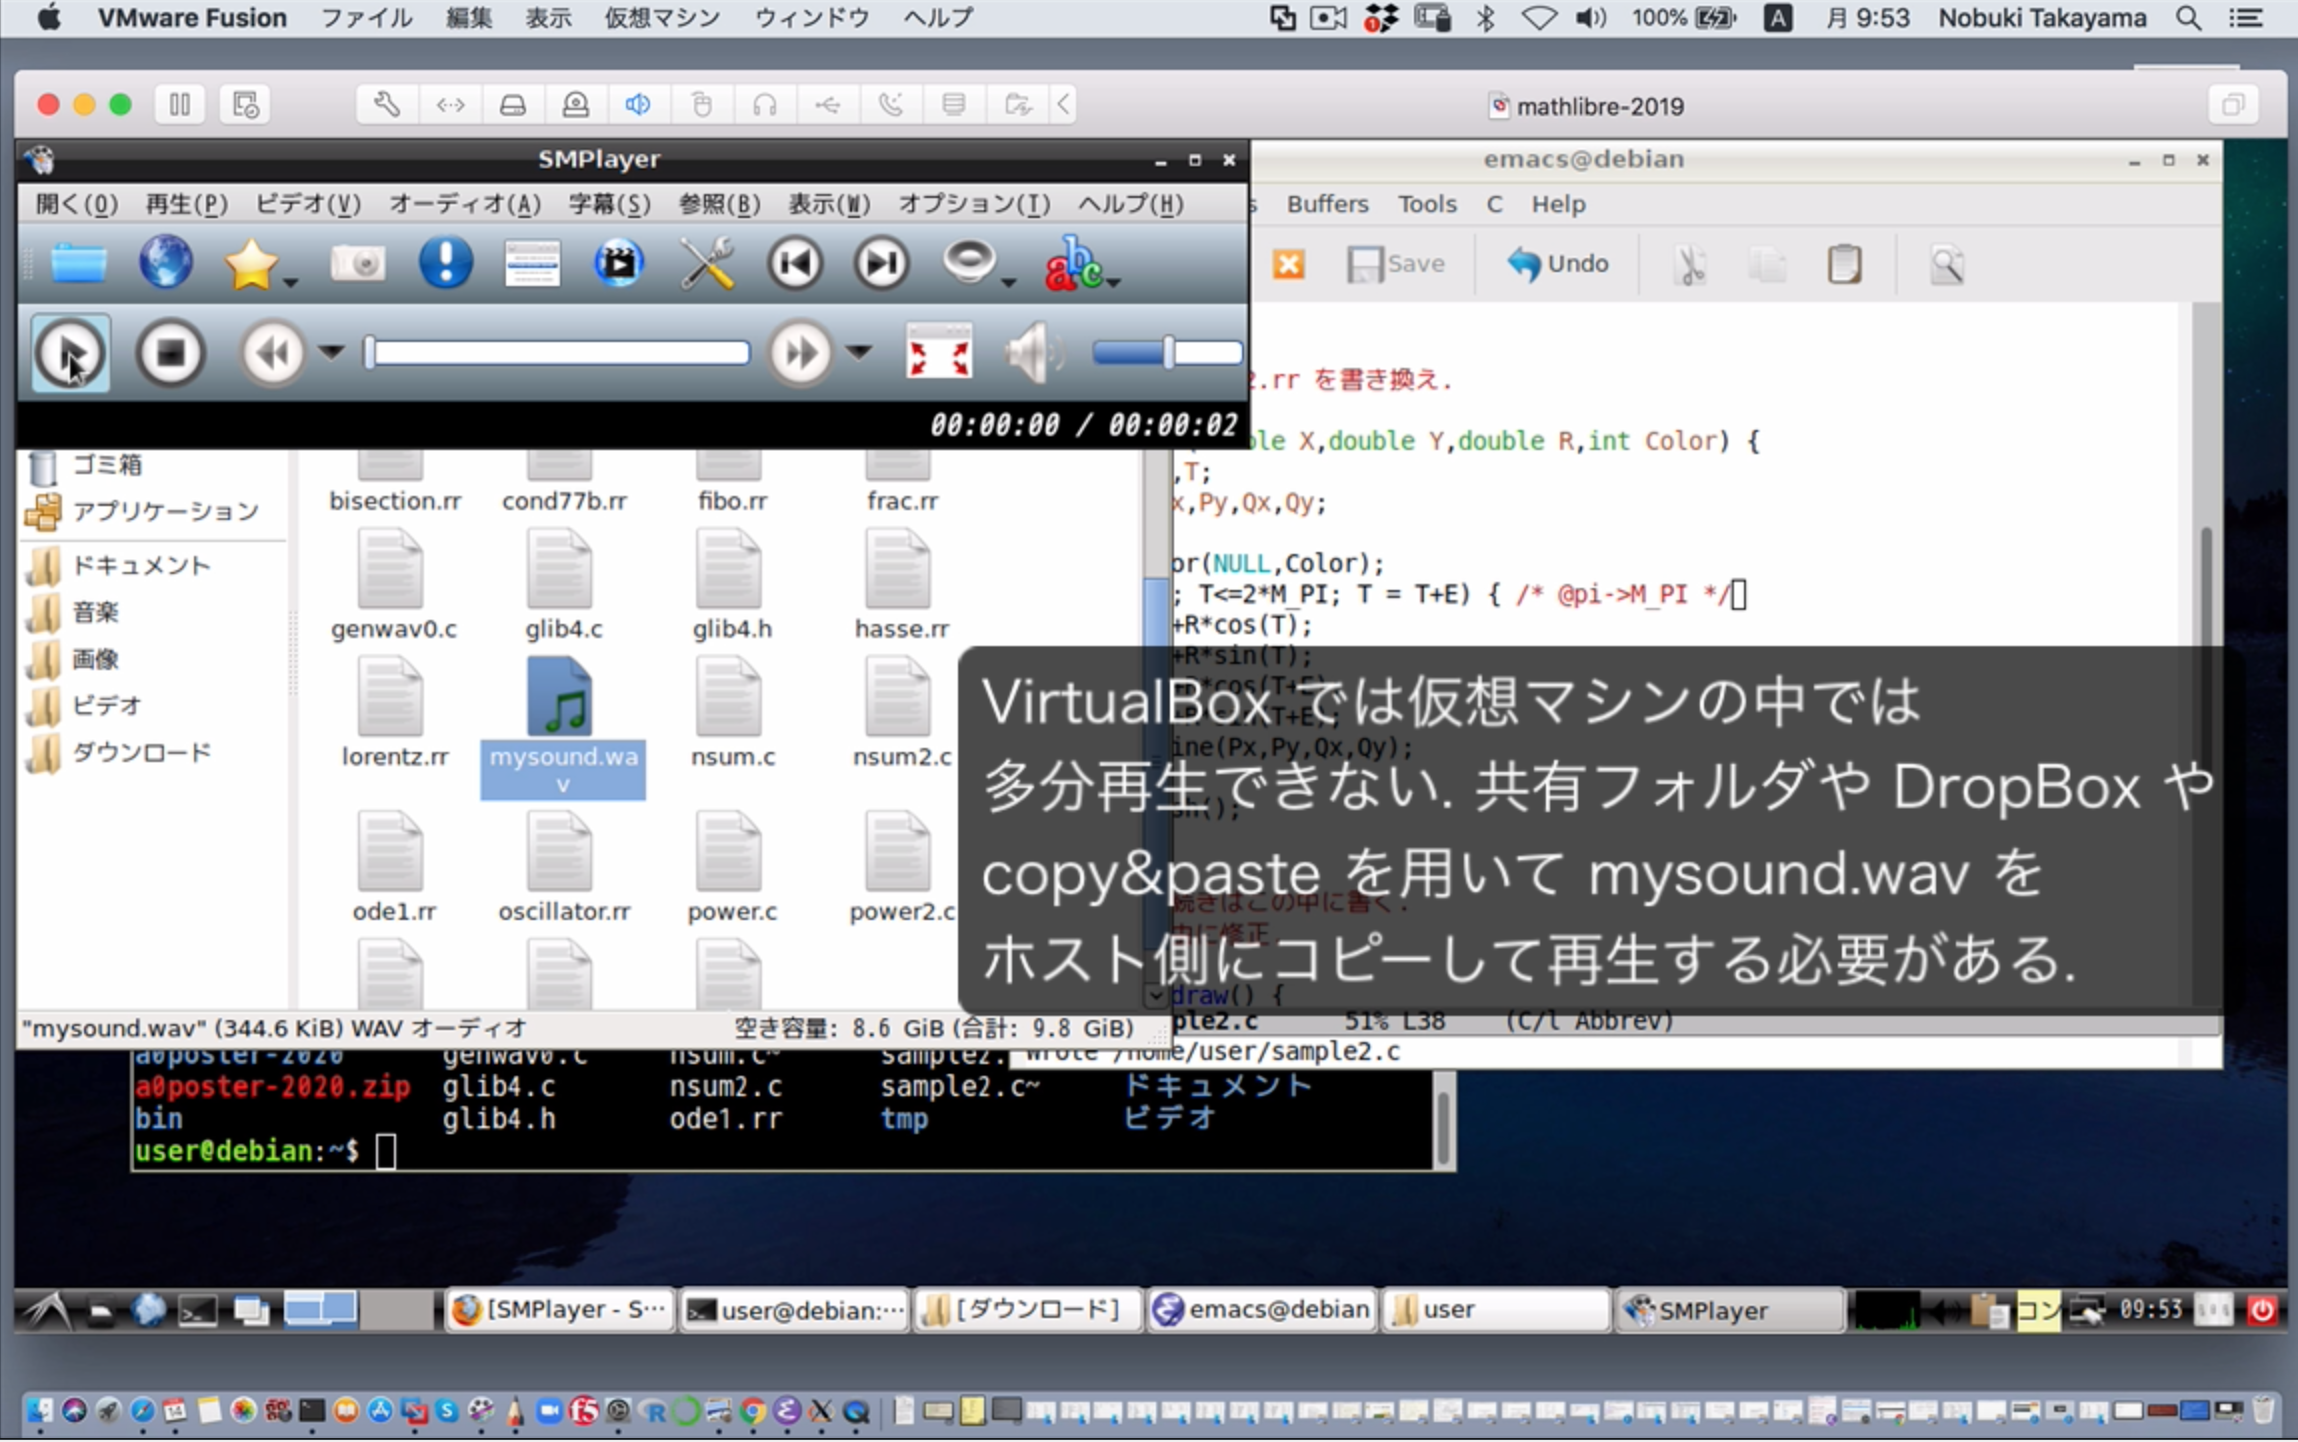Click the VMware pause virtual machine button
Viewport: 2298px width, 1442px height.
click(x=180, y=105)
